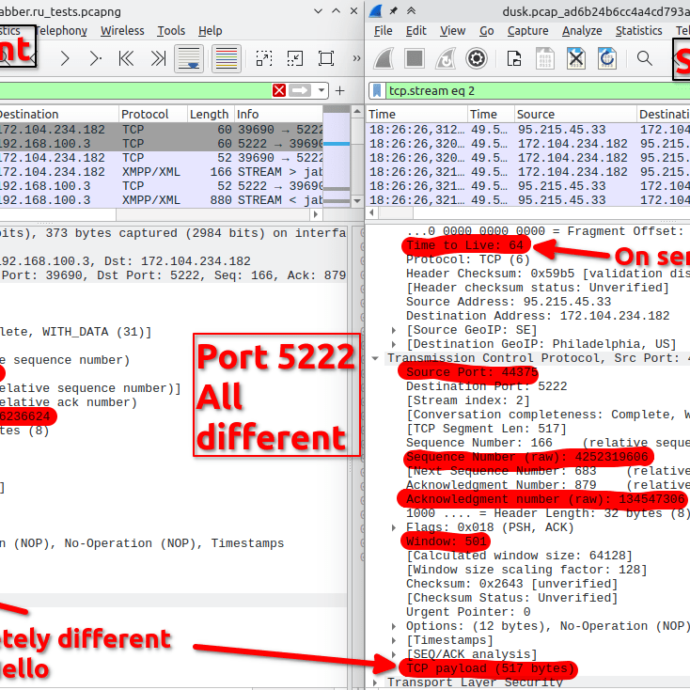Open Statistics menu in right window
The image size is (690, 690).
click(x=639, y=31)
